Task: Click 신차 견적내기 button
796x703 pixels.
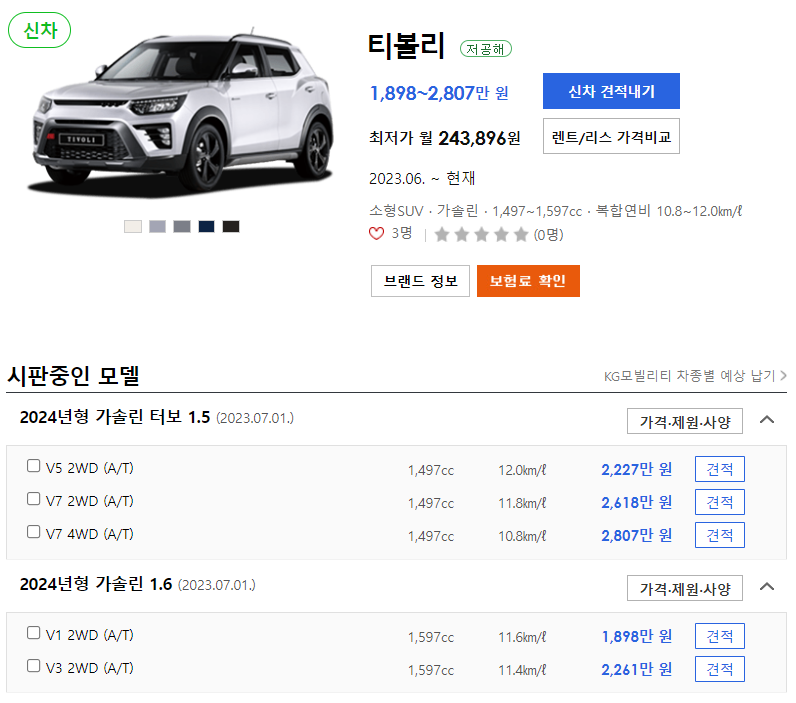Action: pos(611,91)
